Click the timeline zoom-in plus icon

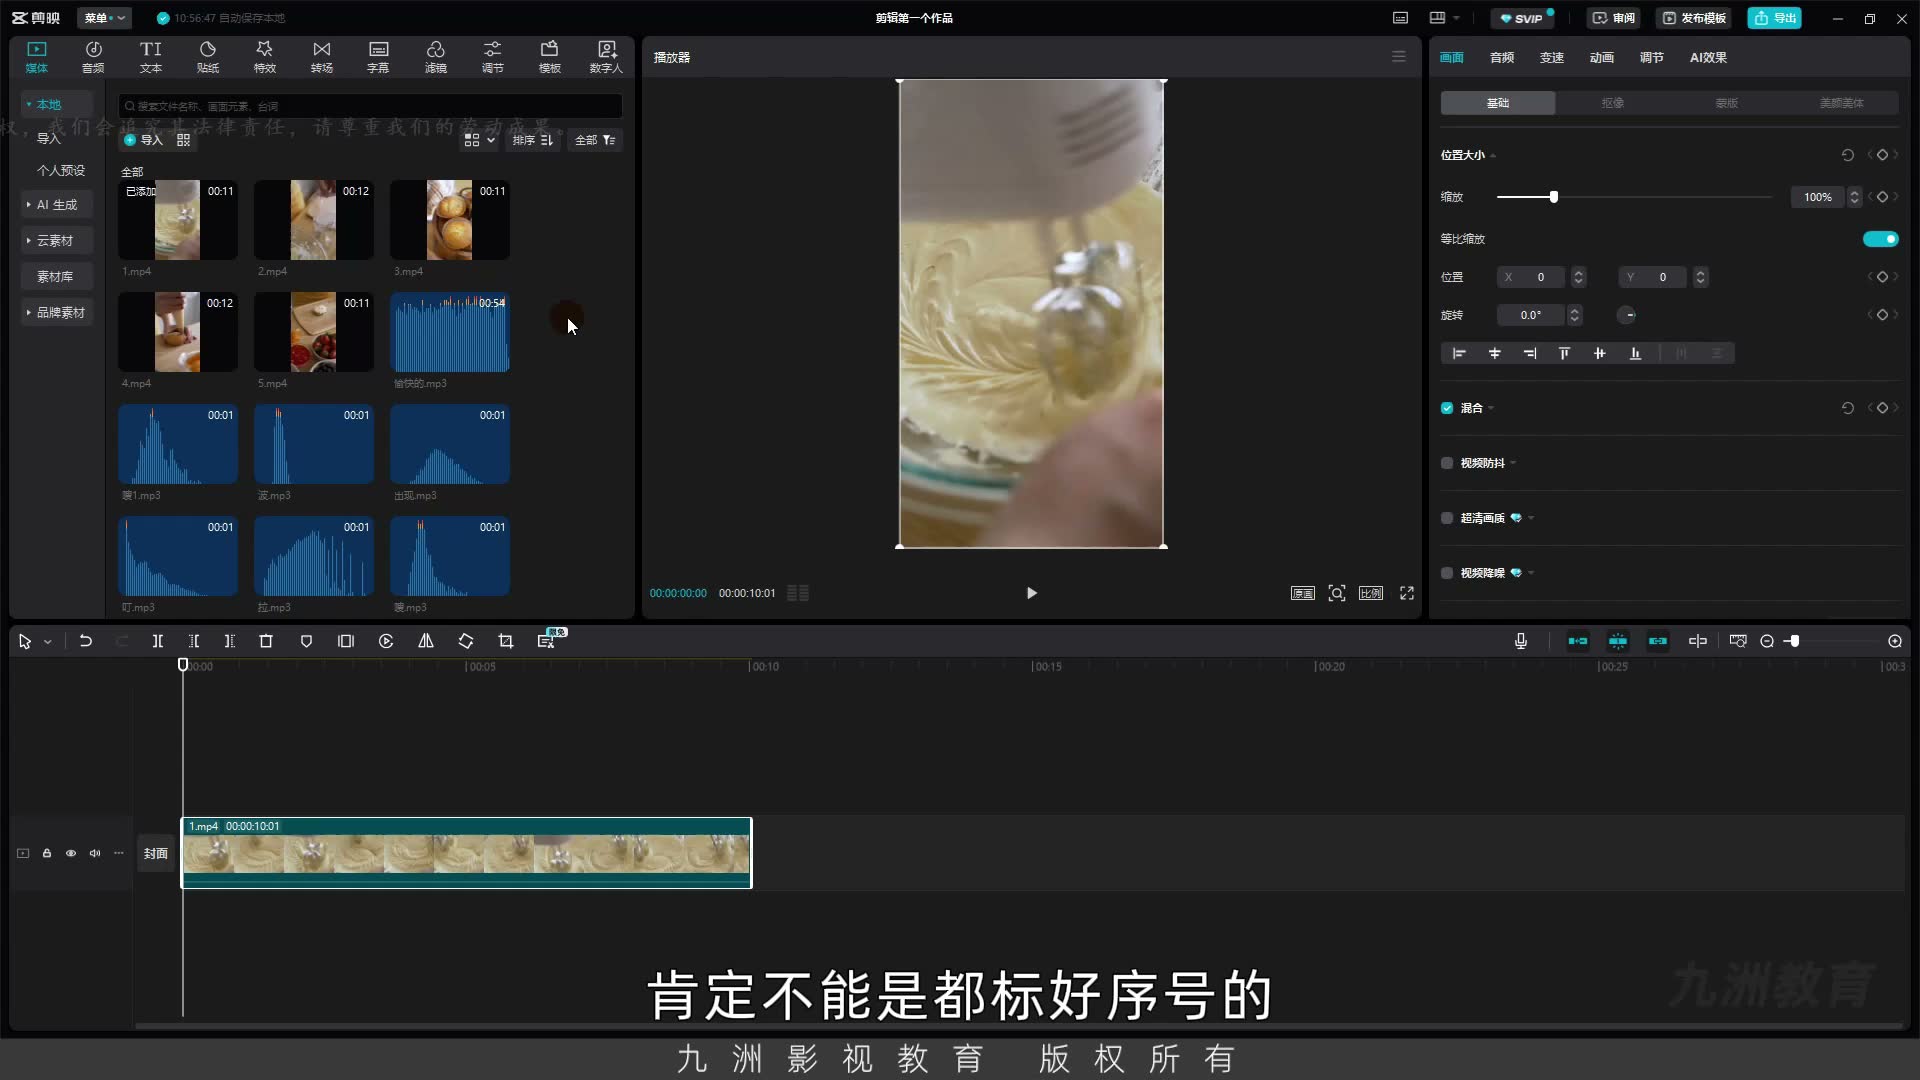(1895, 641)
